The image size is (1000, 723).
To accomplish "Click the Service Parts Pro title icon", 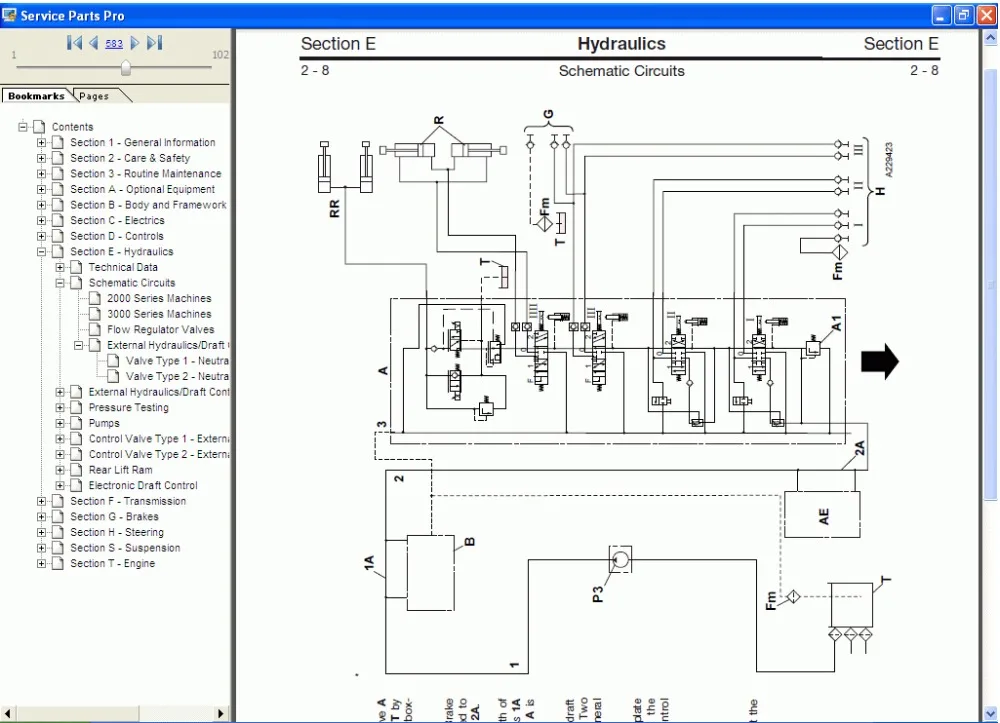I will (9, 15).
